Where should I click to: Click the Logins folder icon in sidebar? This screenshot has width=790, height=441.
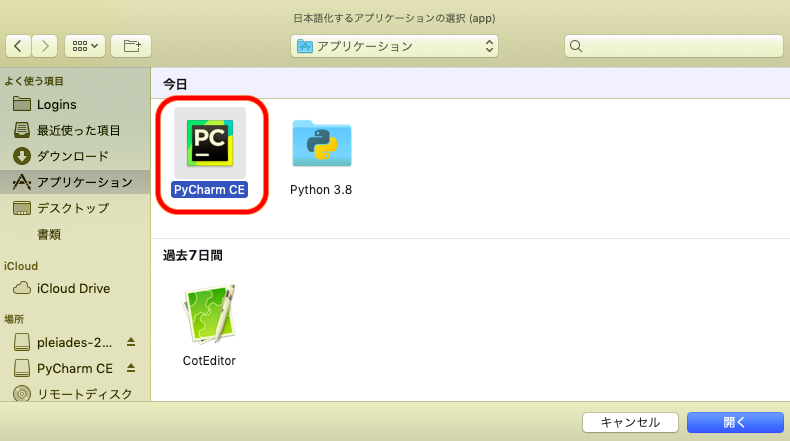(22, 104)
